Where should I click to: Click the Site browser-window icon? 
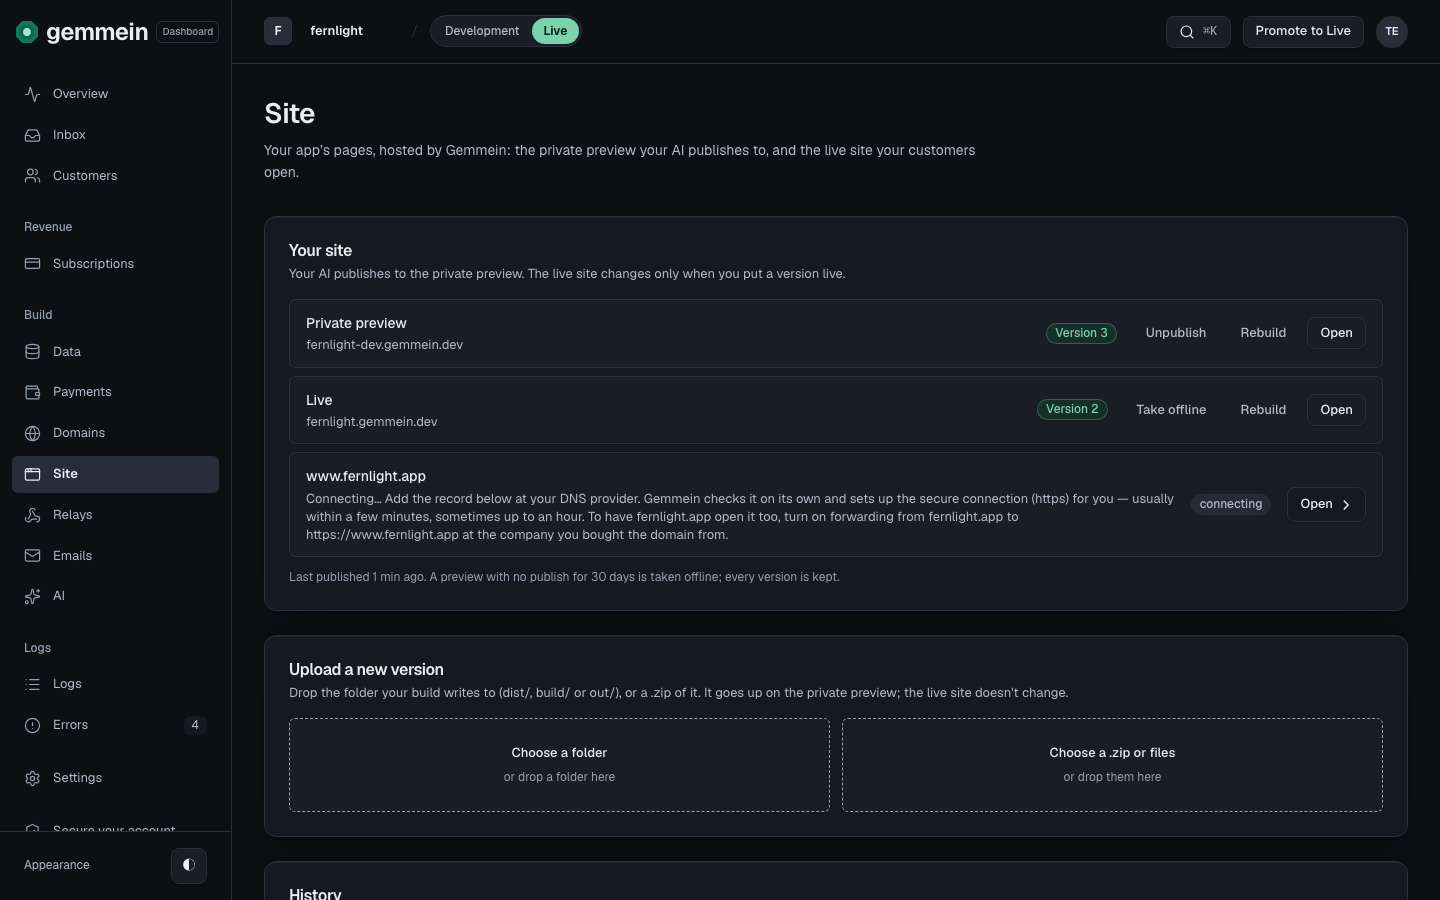click(x=33, y=474)
